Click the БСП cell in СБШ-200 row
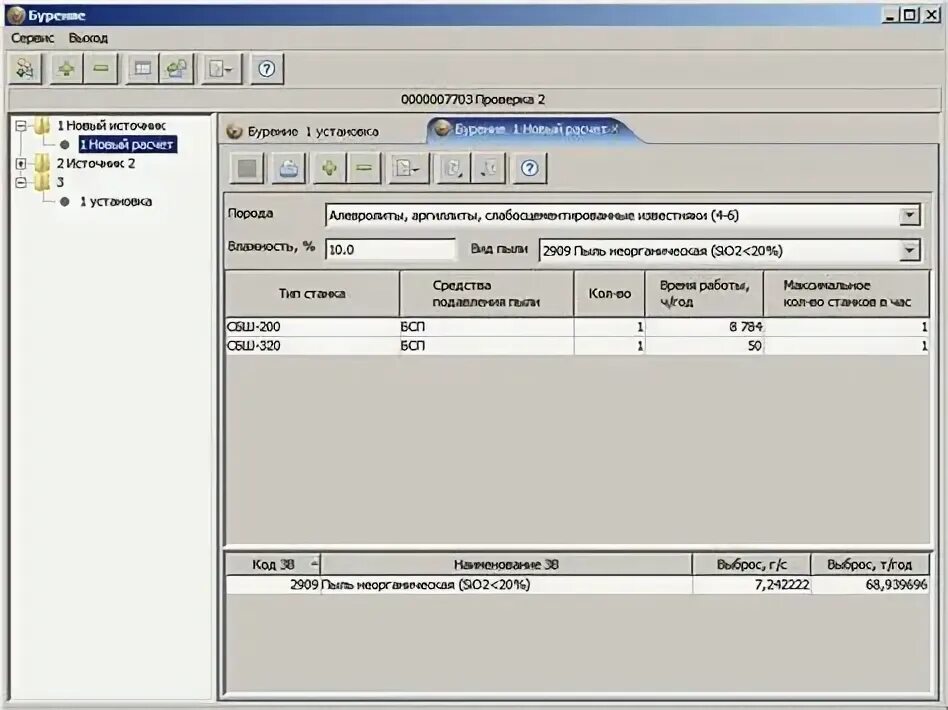This screenshot has height=710, width=948. pyautogui.click(x=486, y=327)
